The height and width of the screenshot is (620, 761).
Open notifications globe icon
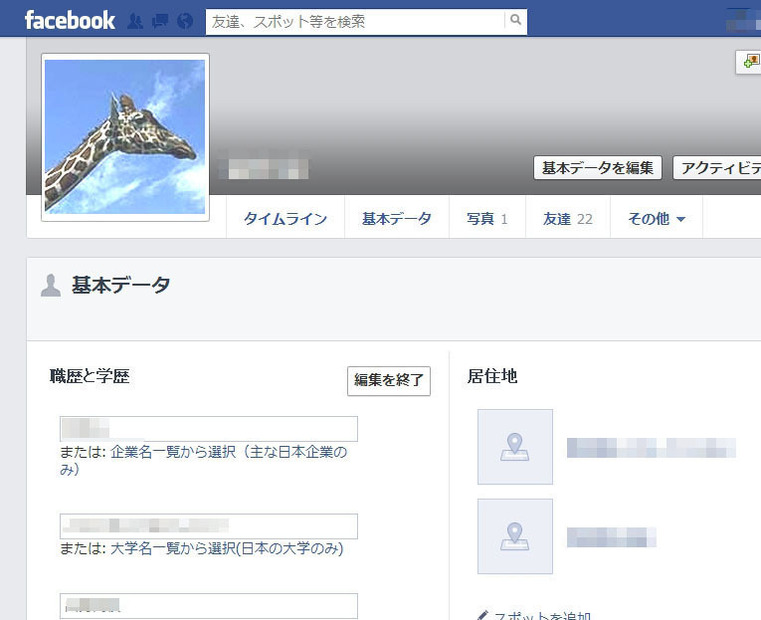pos(185,21)
